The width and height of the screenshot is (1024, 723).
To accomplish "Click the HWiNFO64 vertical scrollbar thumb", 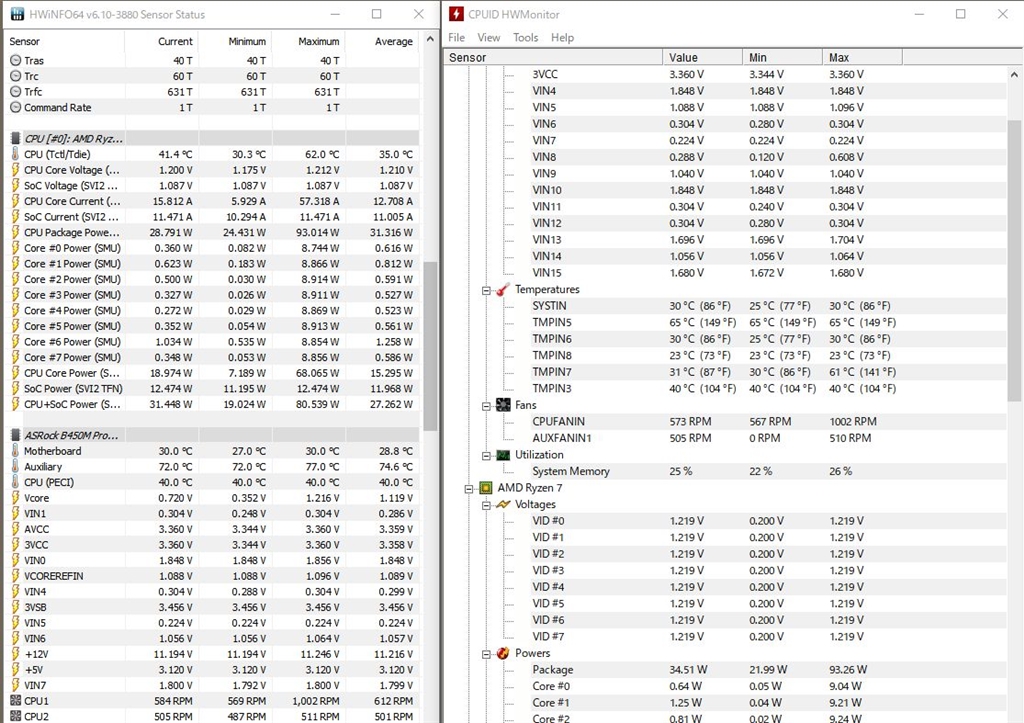I will pyautogui.click(x=430, y=346).
